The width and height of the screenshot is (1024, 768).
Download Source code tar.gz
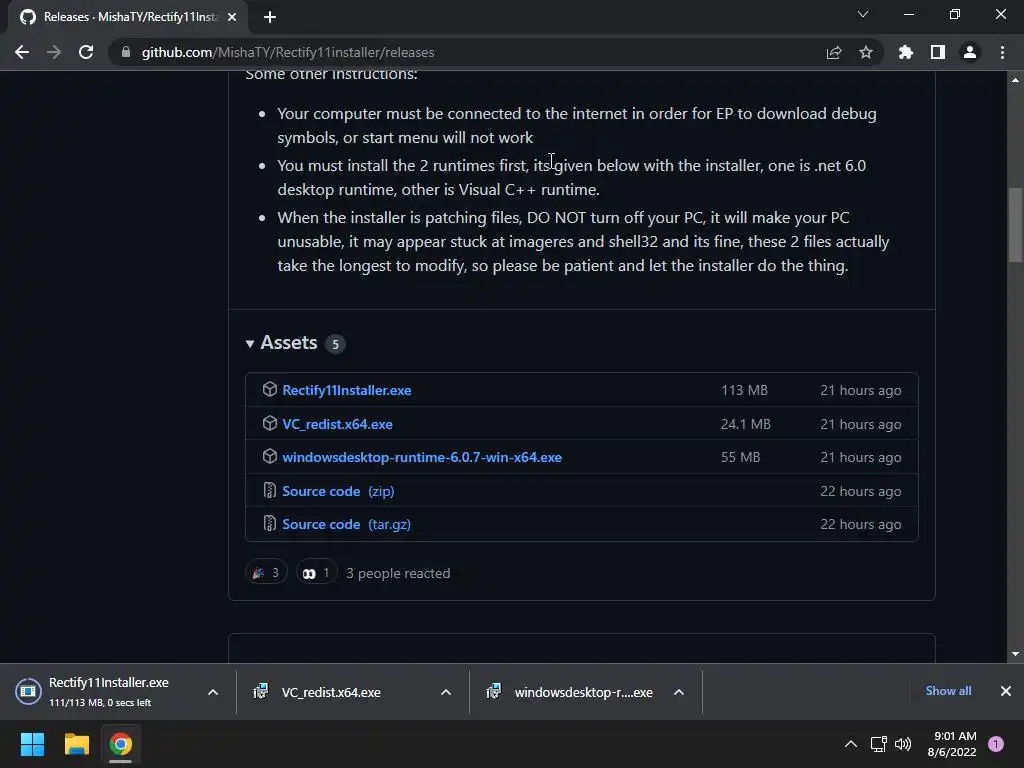click(x=347, y=524)
